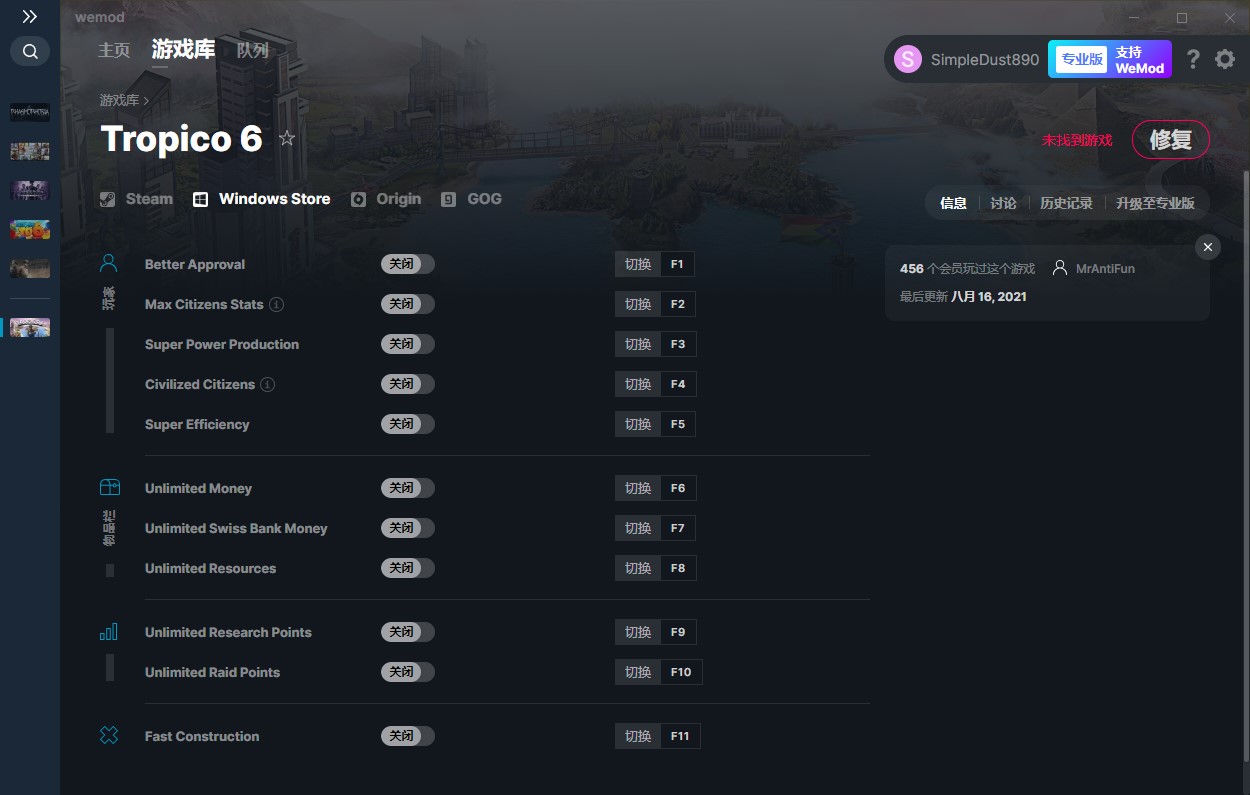Toggle Super Efficiency switch
1250x795 pixels.
408,424
